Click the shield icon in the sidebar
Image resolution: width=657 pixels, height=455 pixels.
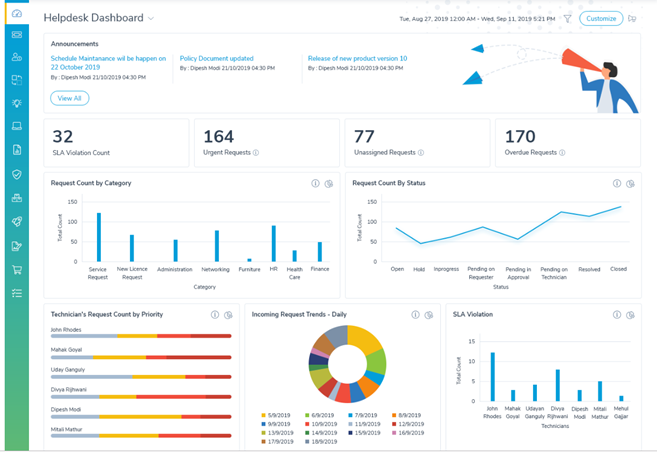click(17, 174)
